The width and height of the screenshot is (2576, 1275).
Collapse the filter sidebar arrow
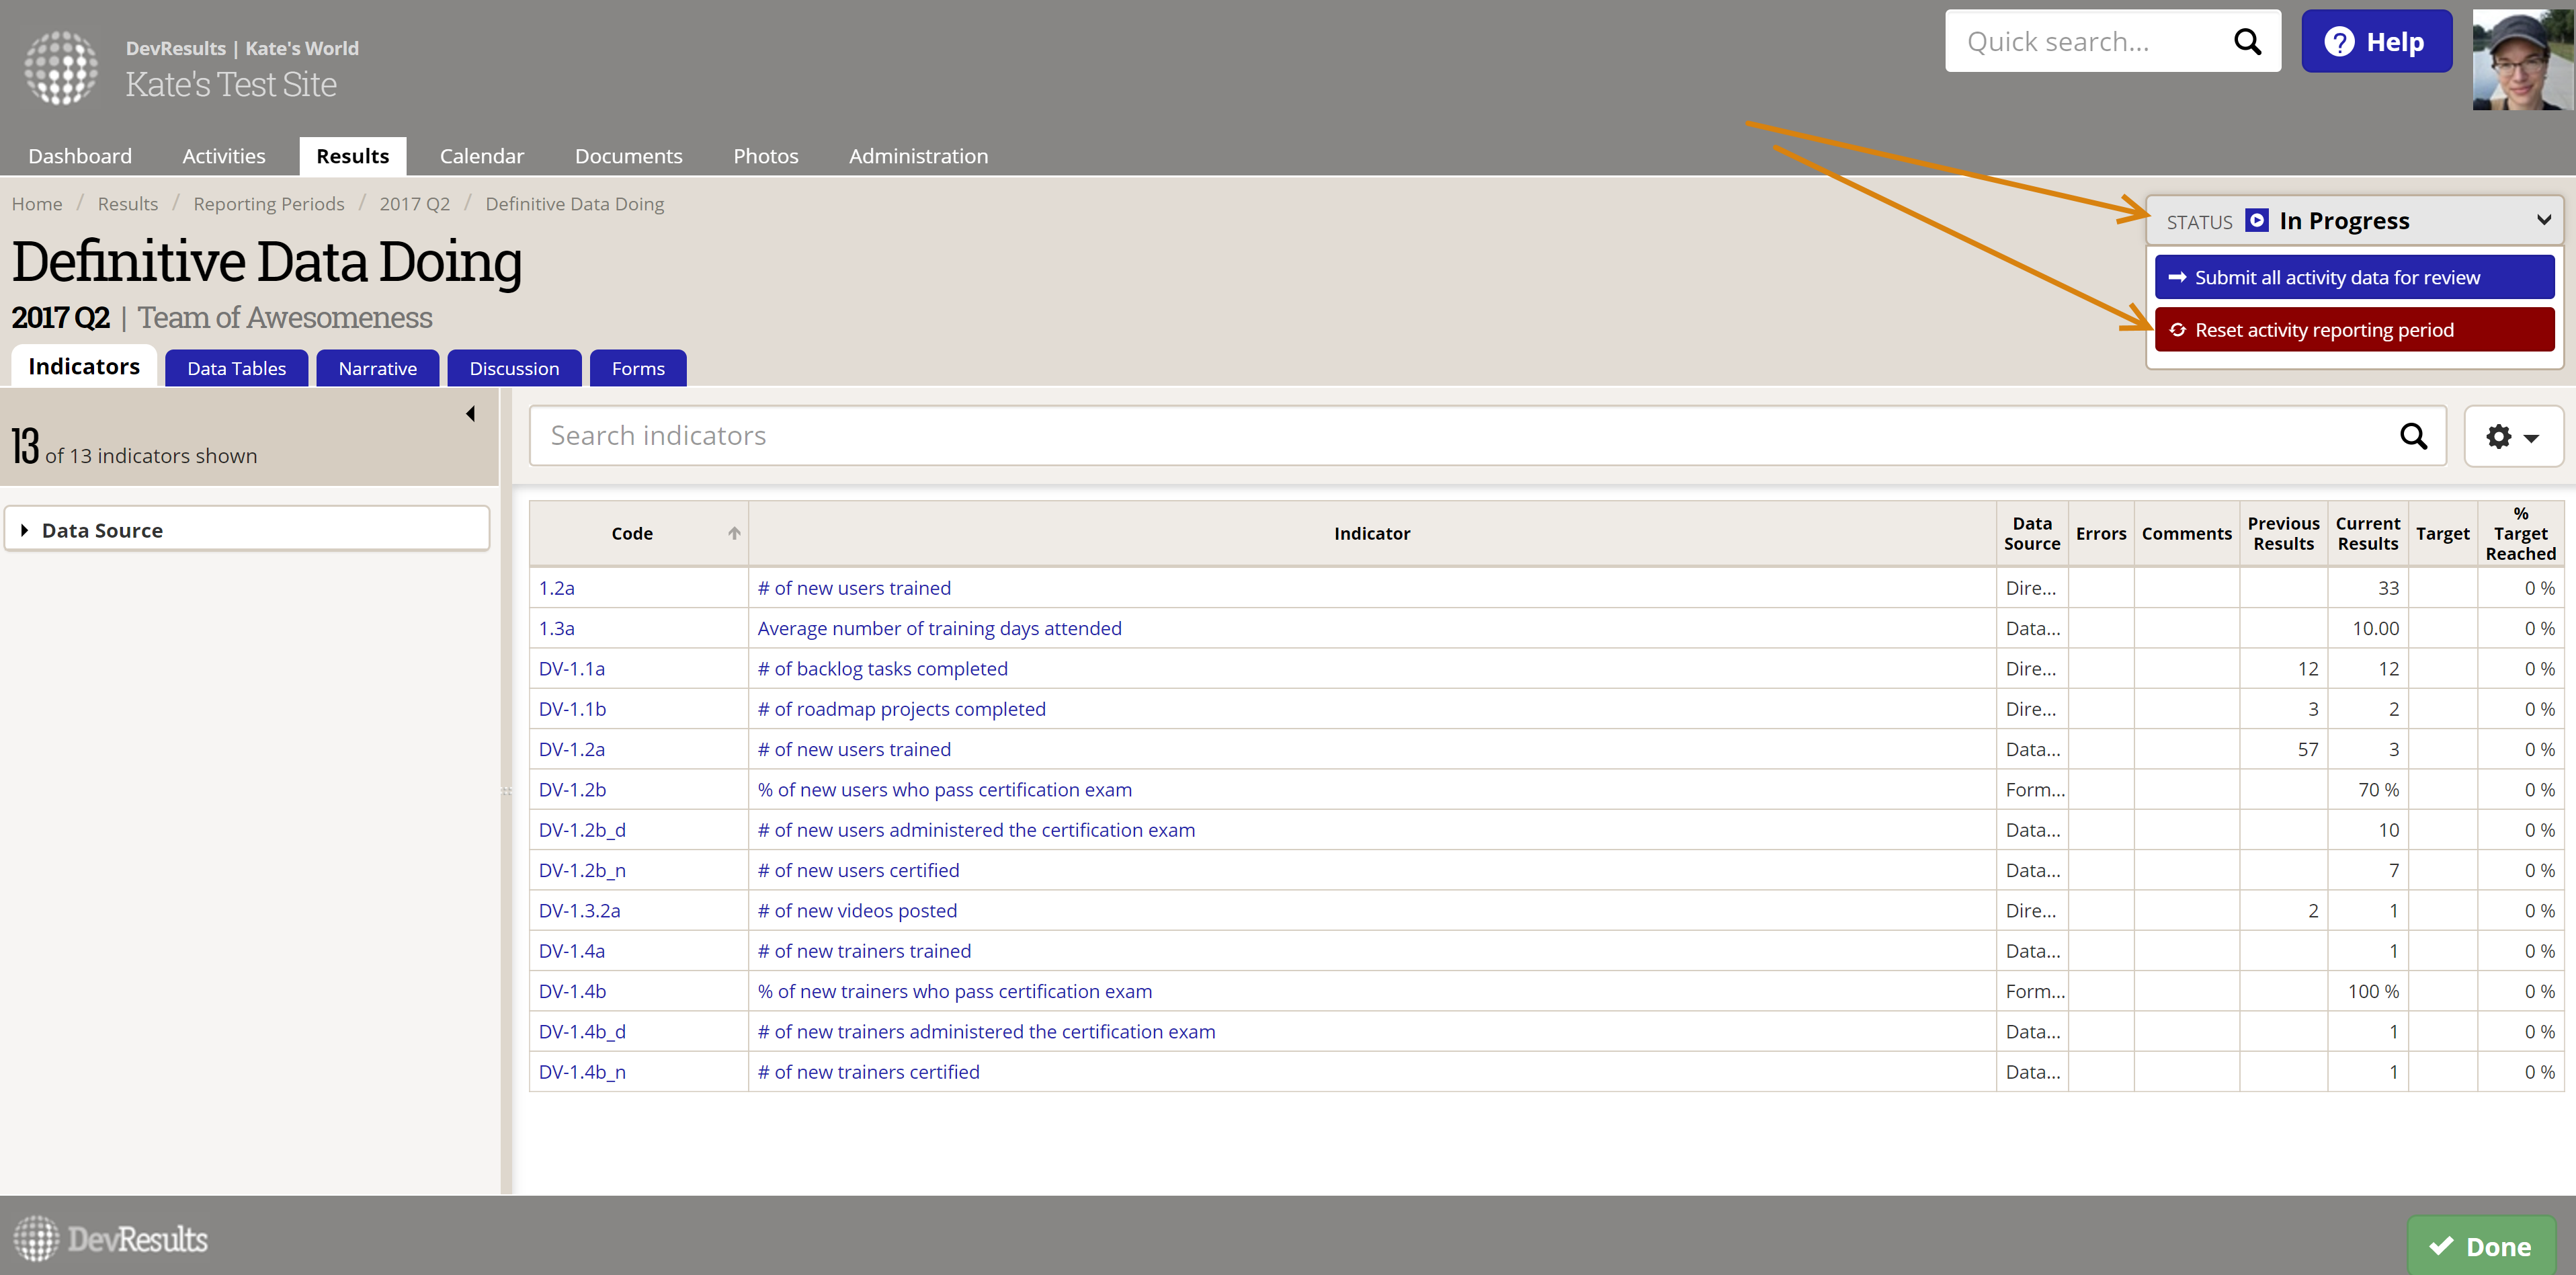point(470,414)
